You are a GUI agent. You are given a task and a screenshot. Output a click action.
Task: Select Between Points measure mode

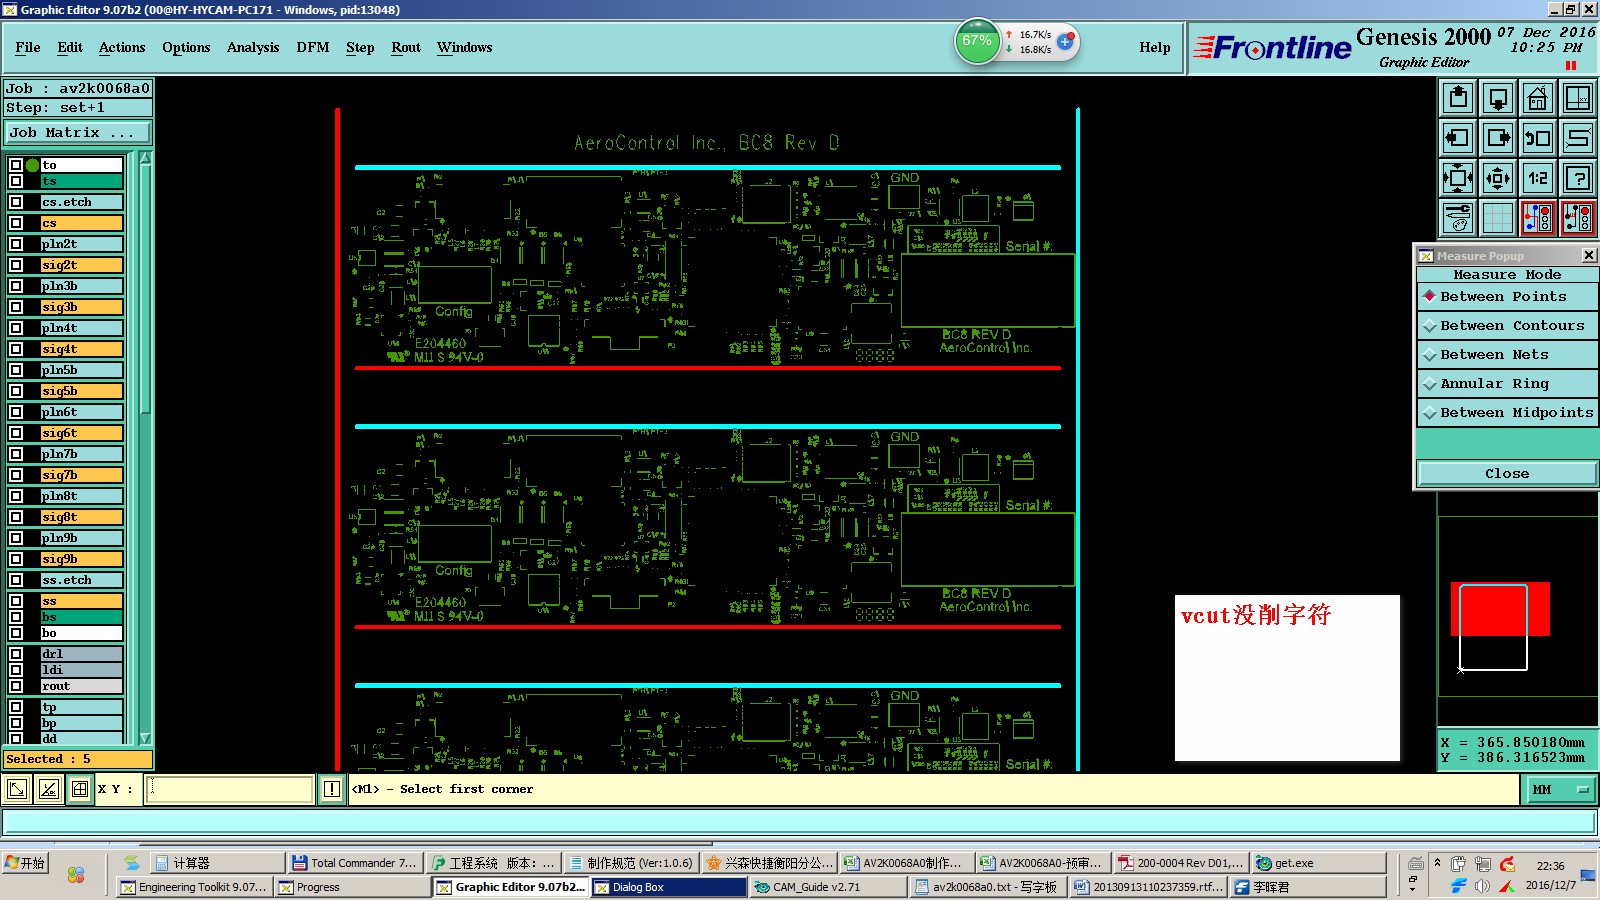[1508, 297]
